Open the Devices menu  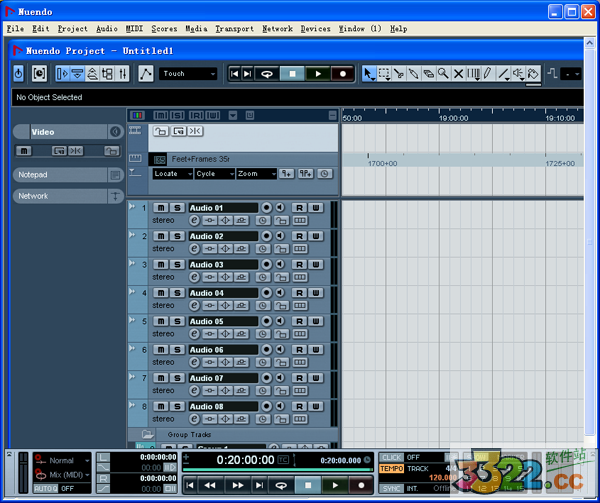315,29
